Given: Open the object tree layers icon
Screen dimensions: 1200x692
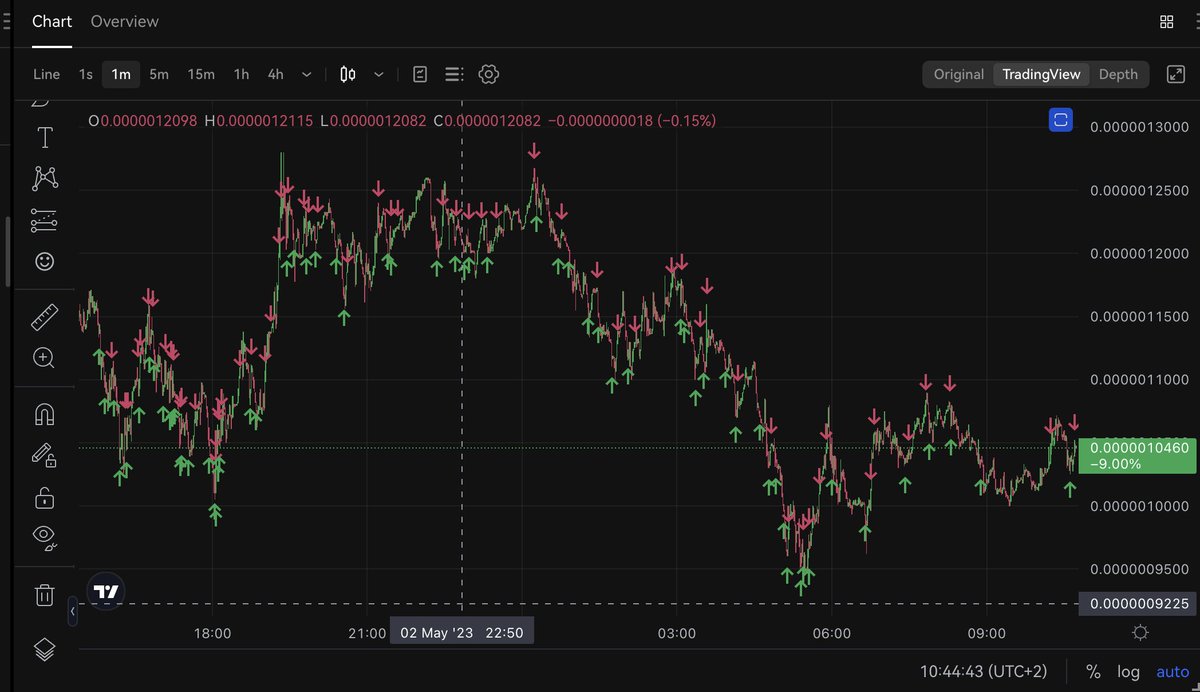Looking at the screenshot, I should tap(44, 649).
